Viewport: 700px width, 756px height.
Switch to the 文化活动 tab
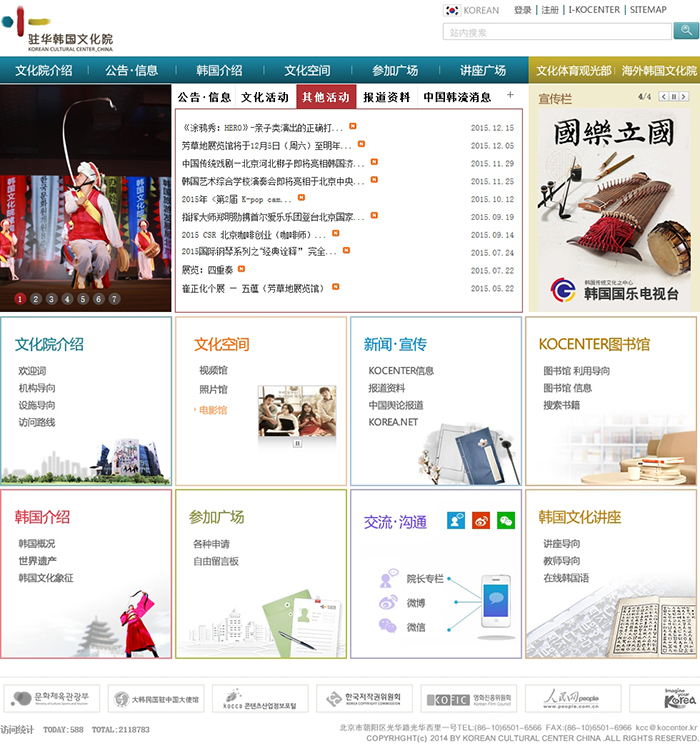tap(264, 97)
